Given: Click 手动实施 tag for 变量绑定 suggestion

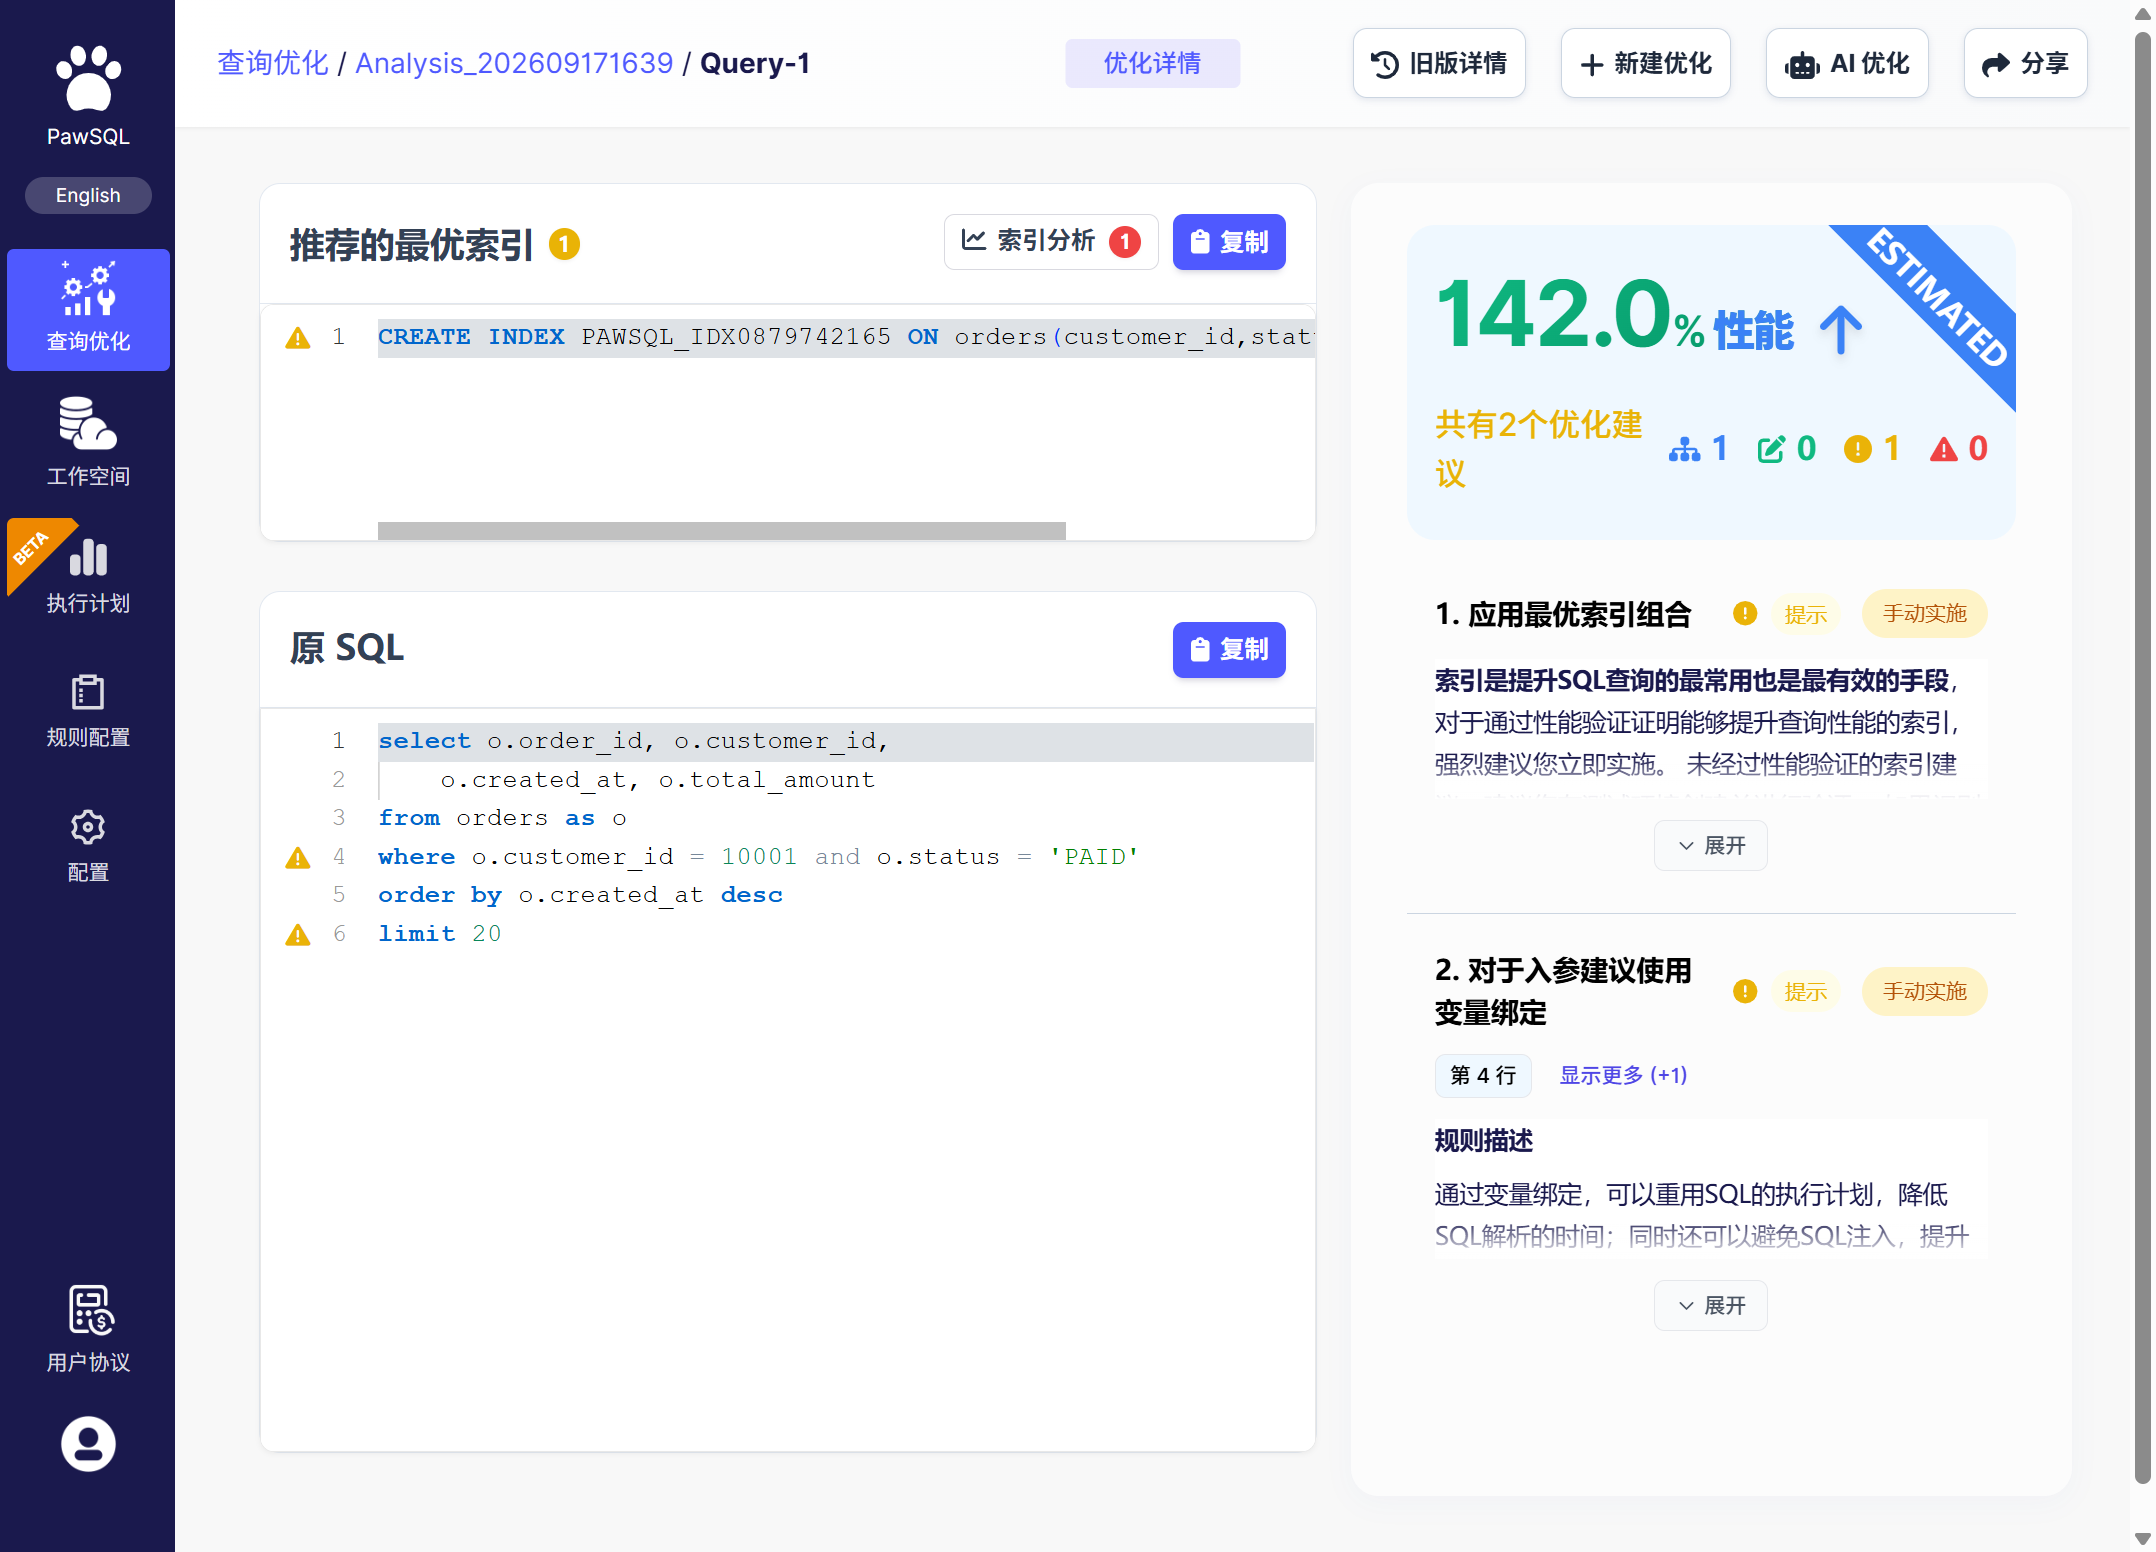Looking at the screenshot, I should tap(1925, 991).
